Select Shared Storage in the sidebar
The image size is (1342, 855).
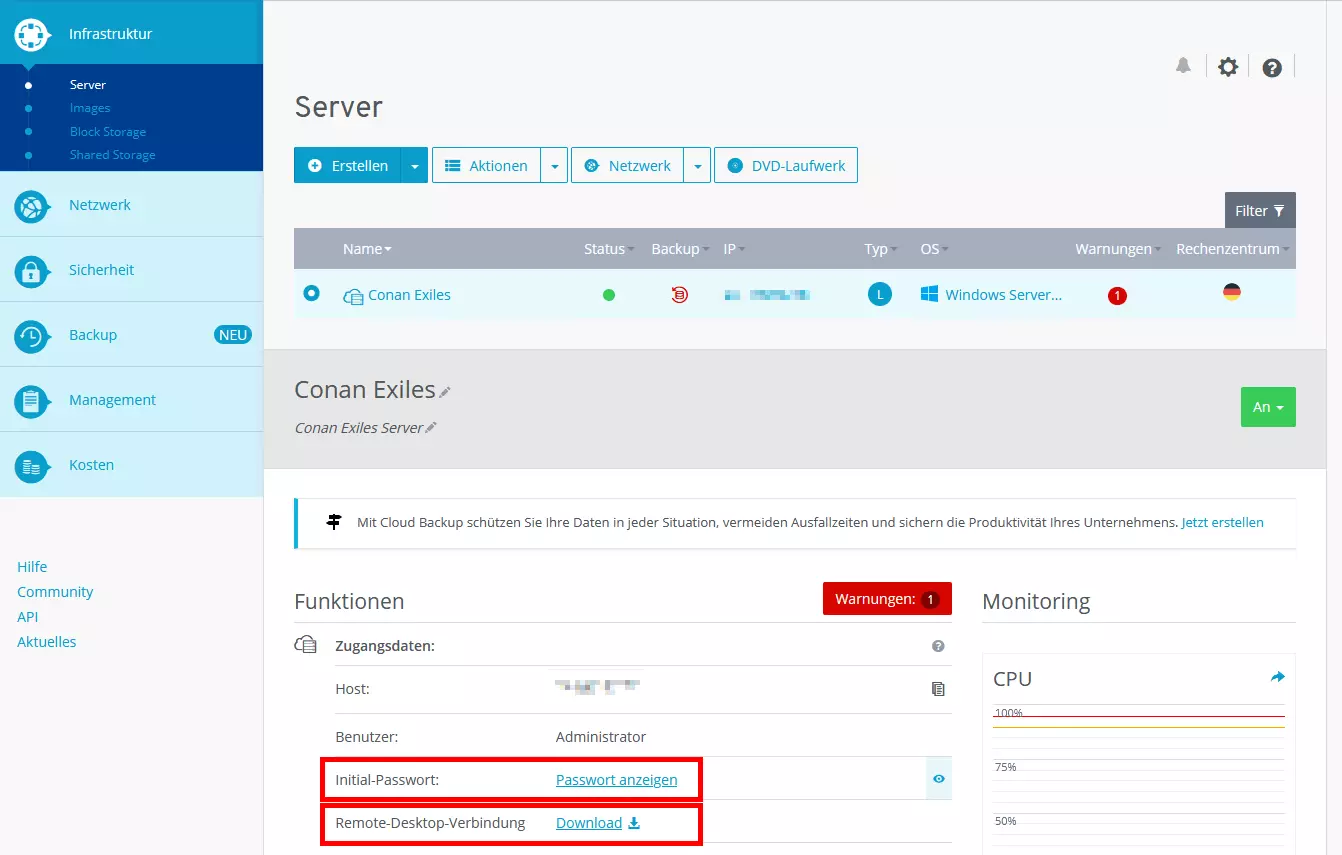click(112, 155)
